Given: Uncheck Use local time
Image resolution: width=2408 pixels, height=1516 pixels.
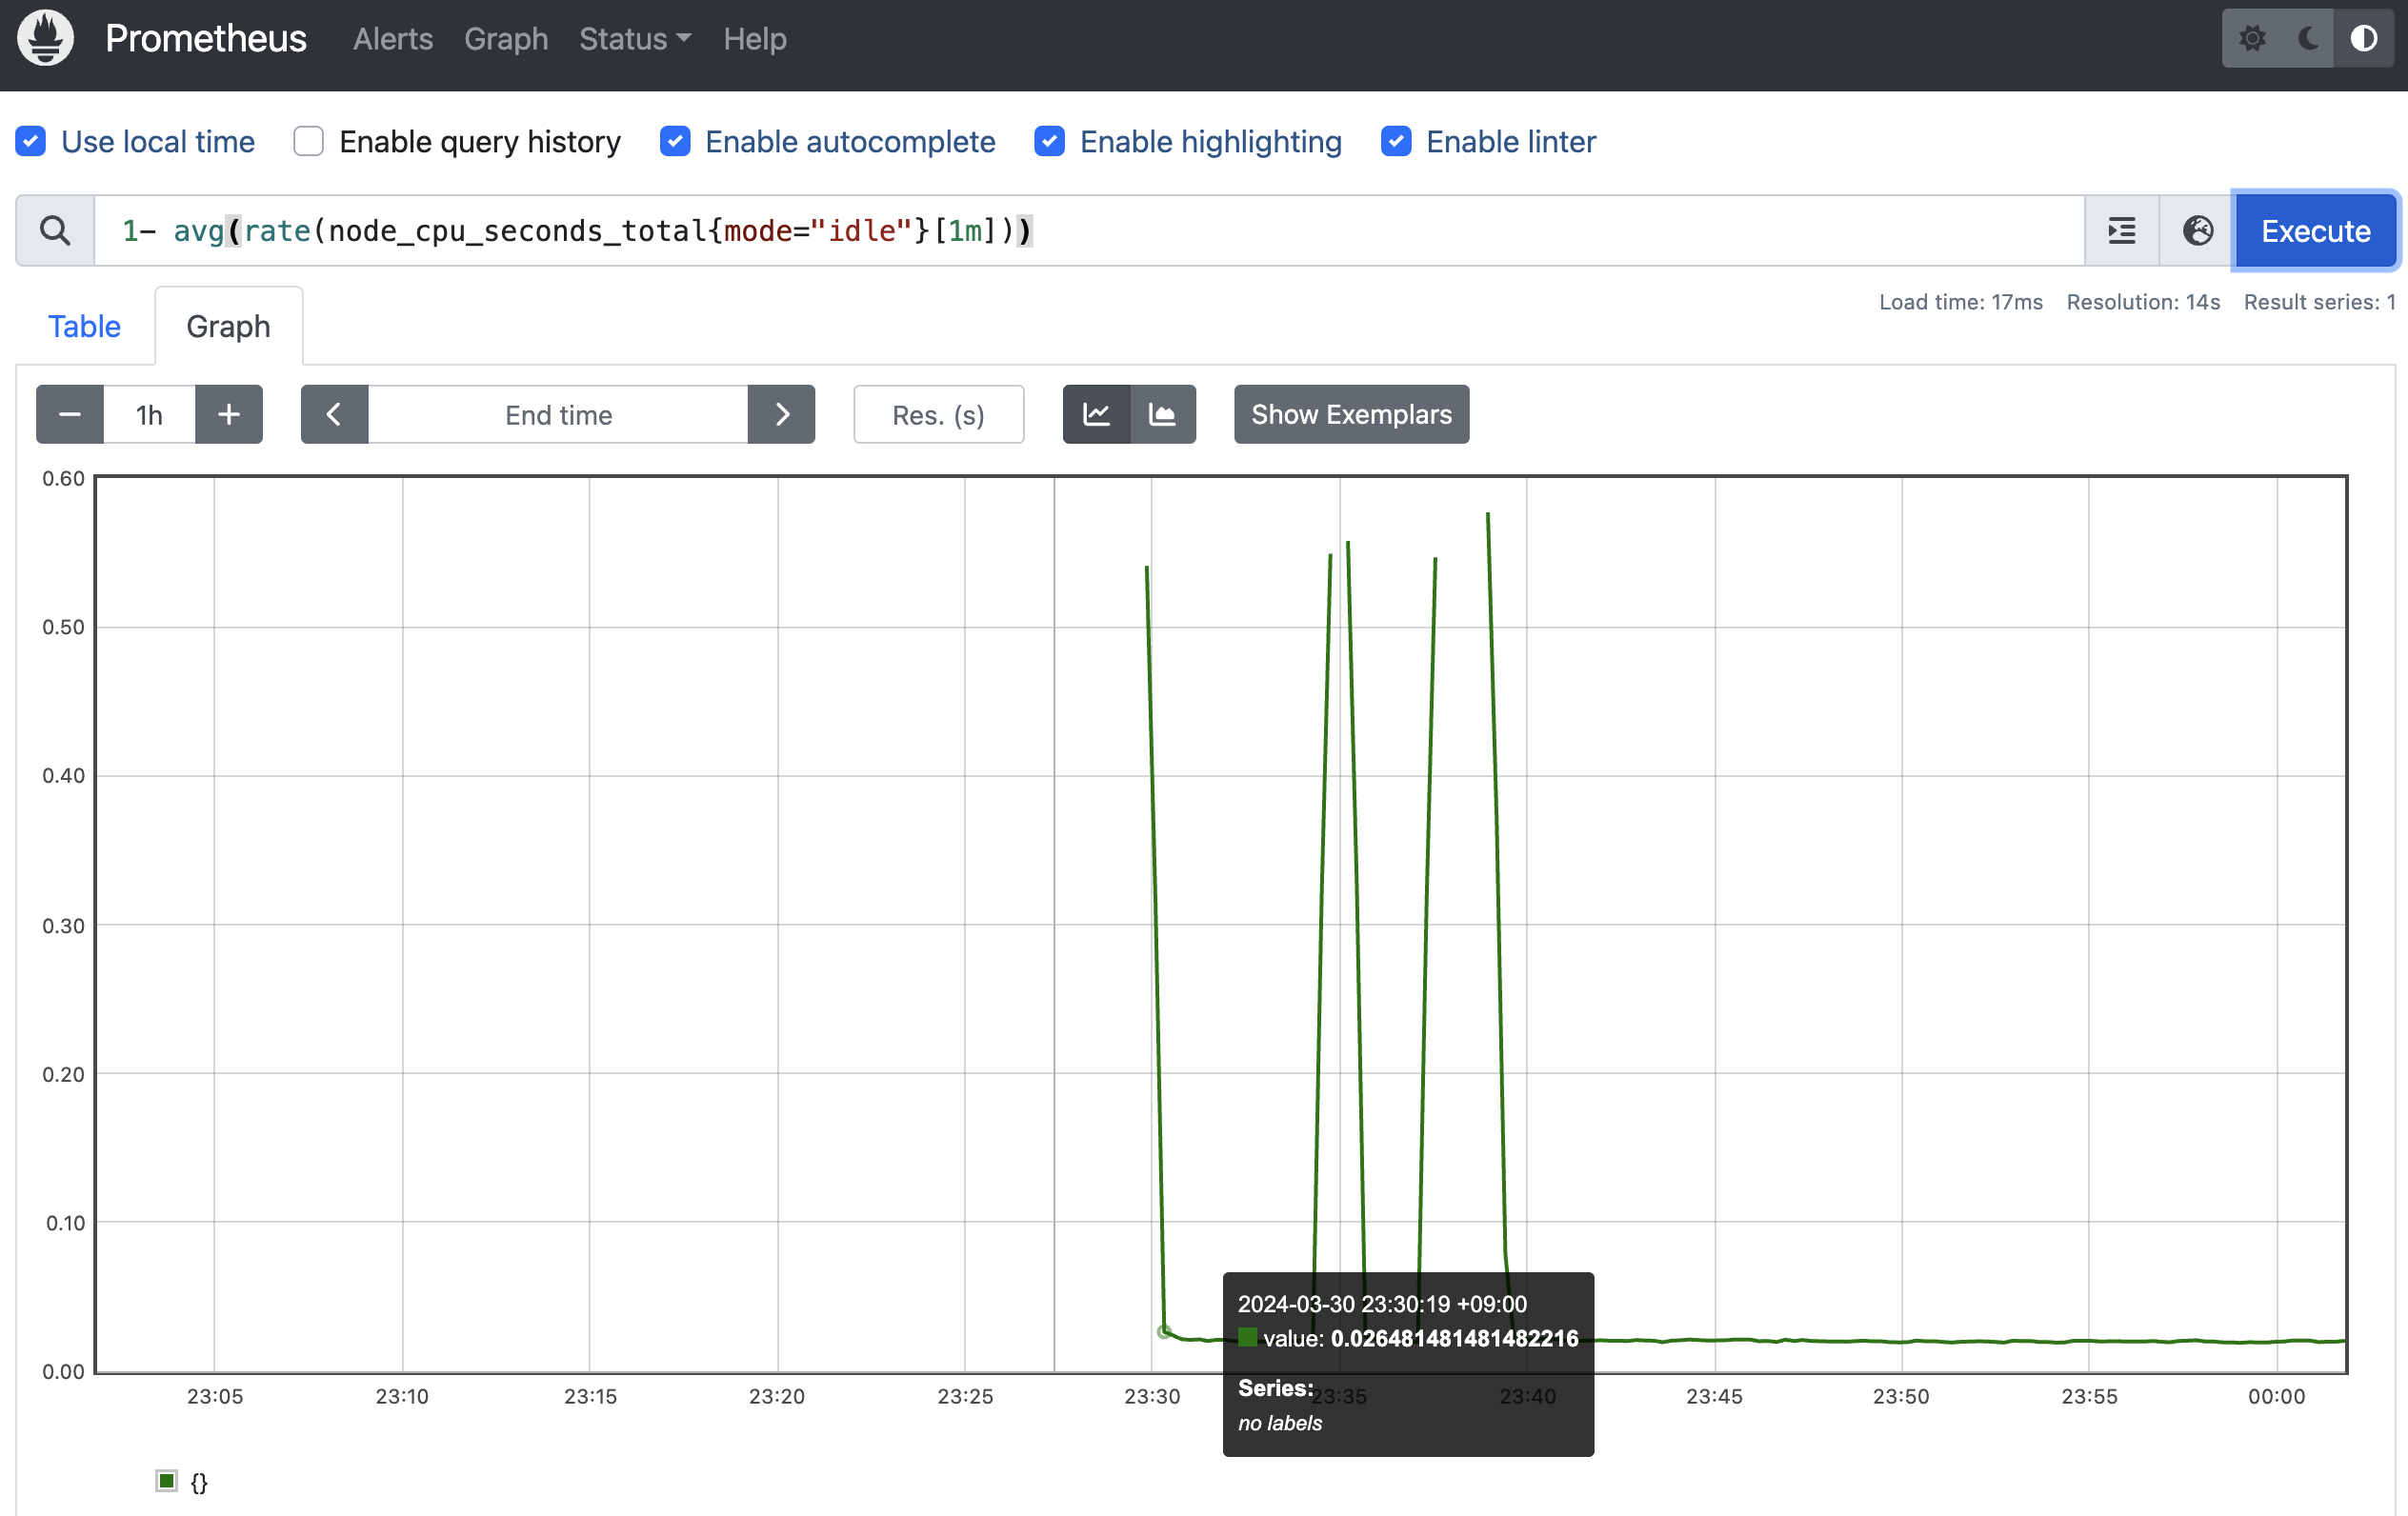Looking at the screenshot, I should (x=31, y=141).
